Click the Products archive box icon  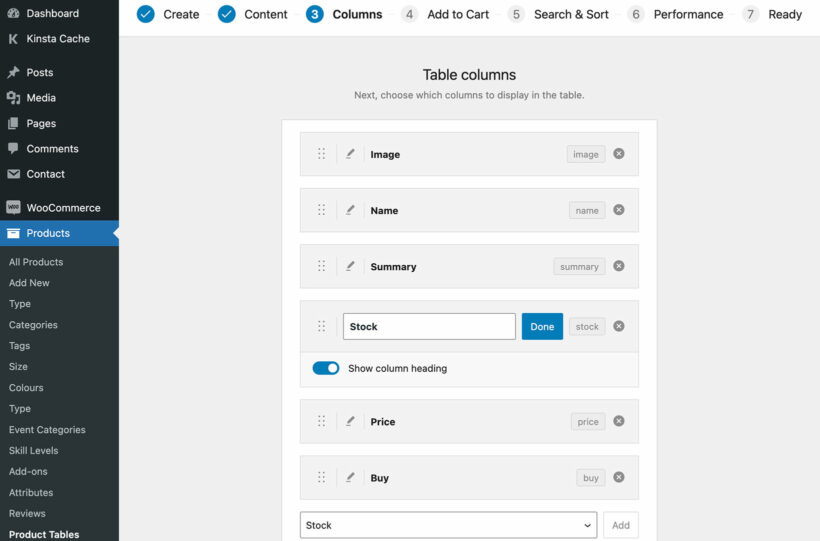click(13, 233)
